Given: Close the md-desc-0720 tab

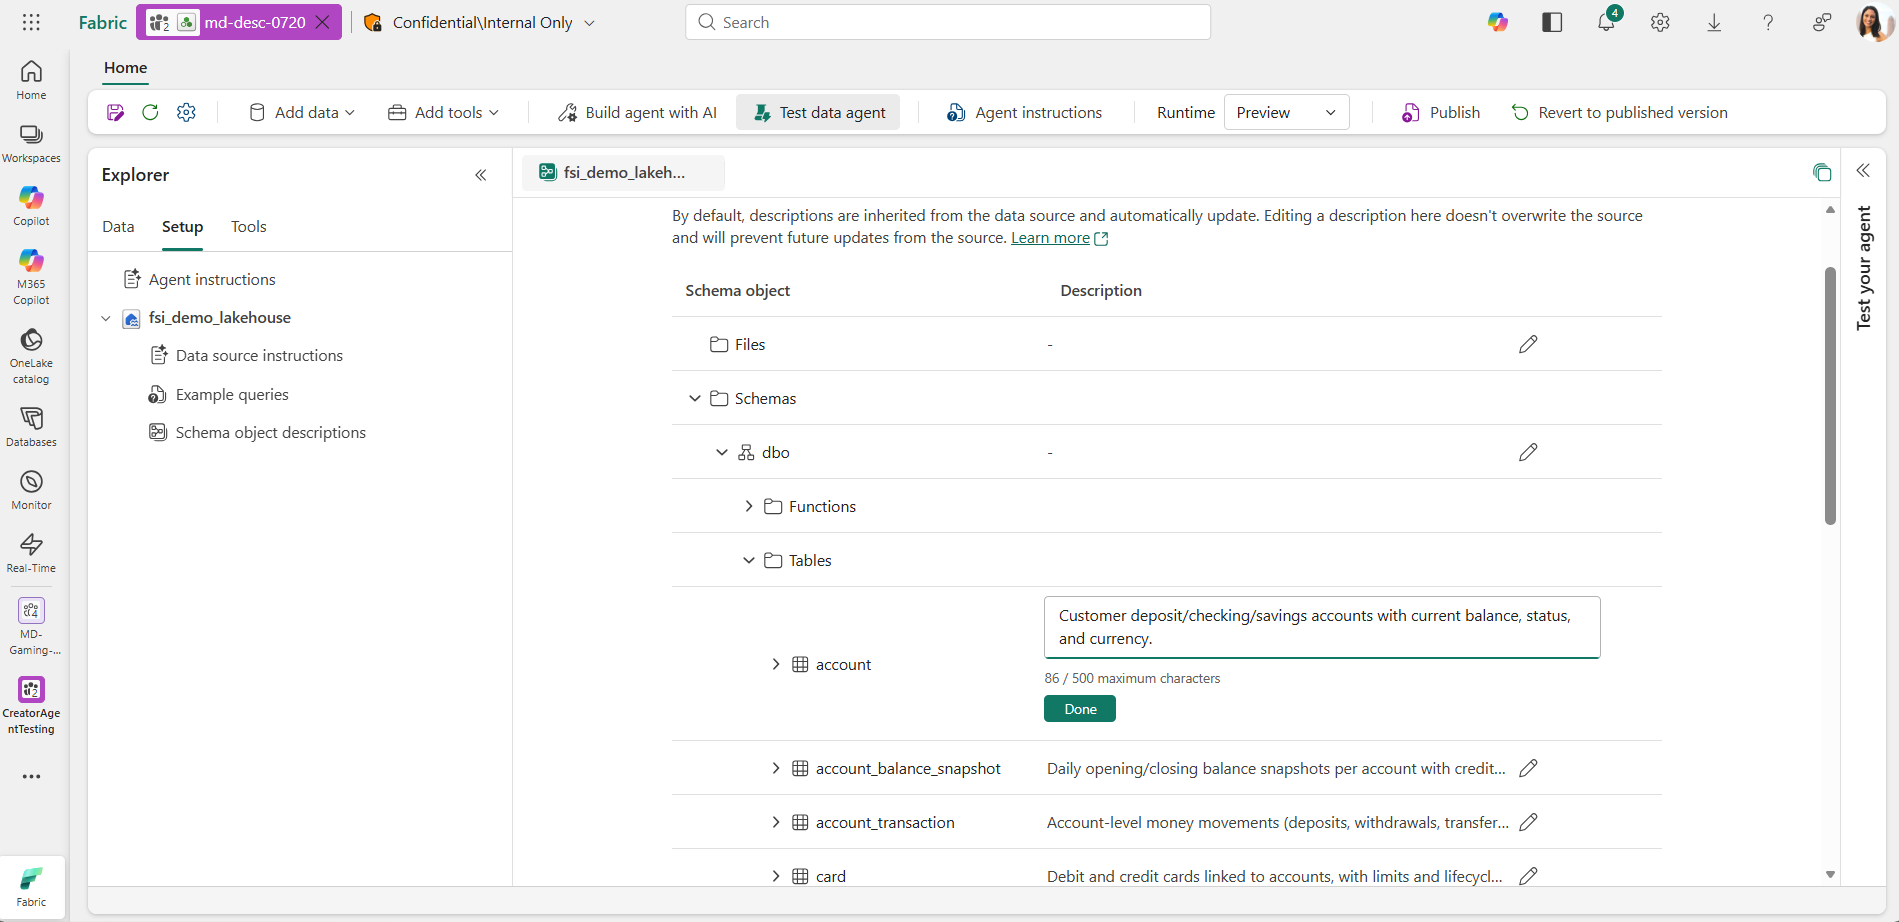Looking at the screenshot, I should tap(323, 22).
